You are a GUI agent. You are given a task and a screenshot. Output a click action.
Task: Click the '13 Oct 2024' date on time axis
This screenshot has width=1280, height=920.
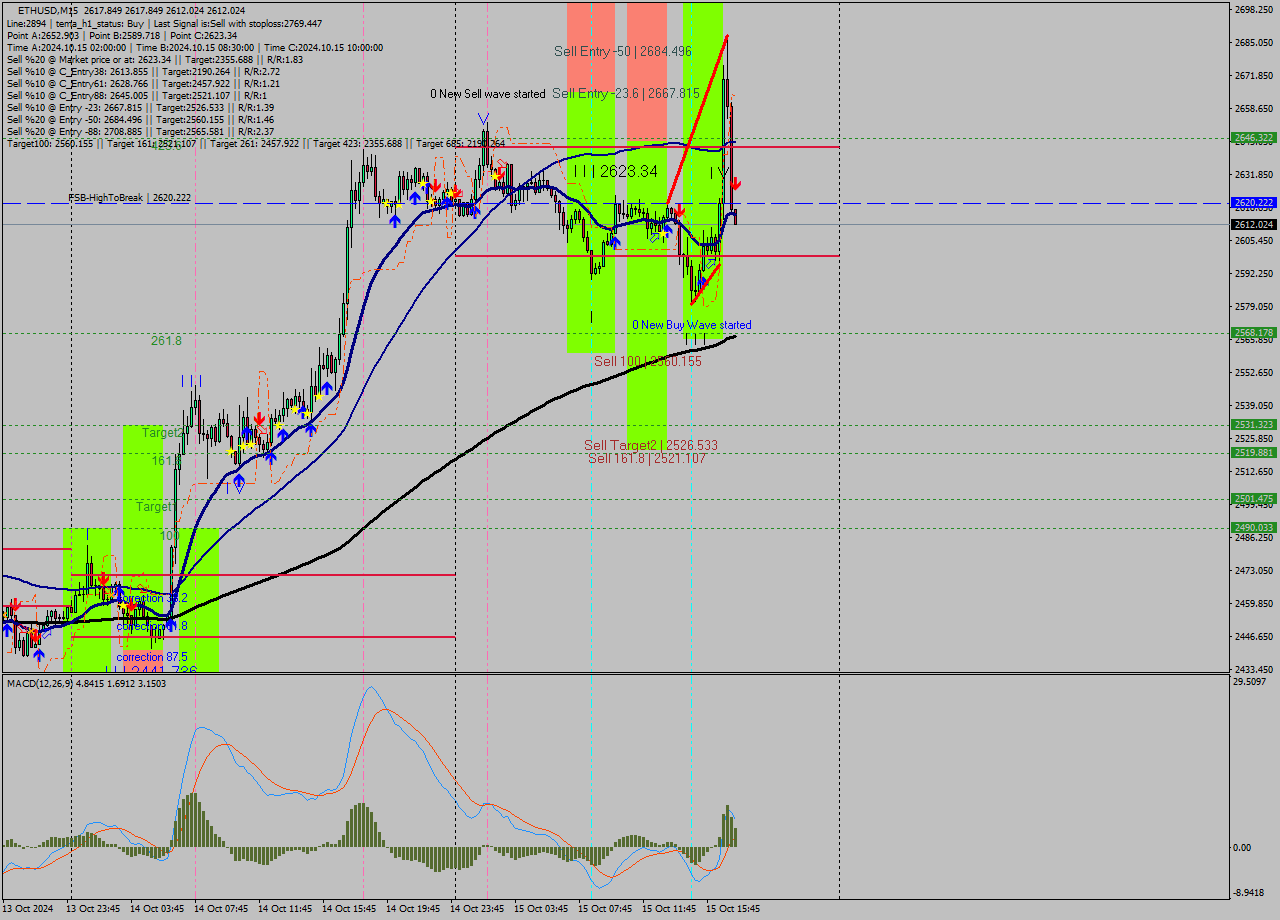coord(27,909)
